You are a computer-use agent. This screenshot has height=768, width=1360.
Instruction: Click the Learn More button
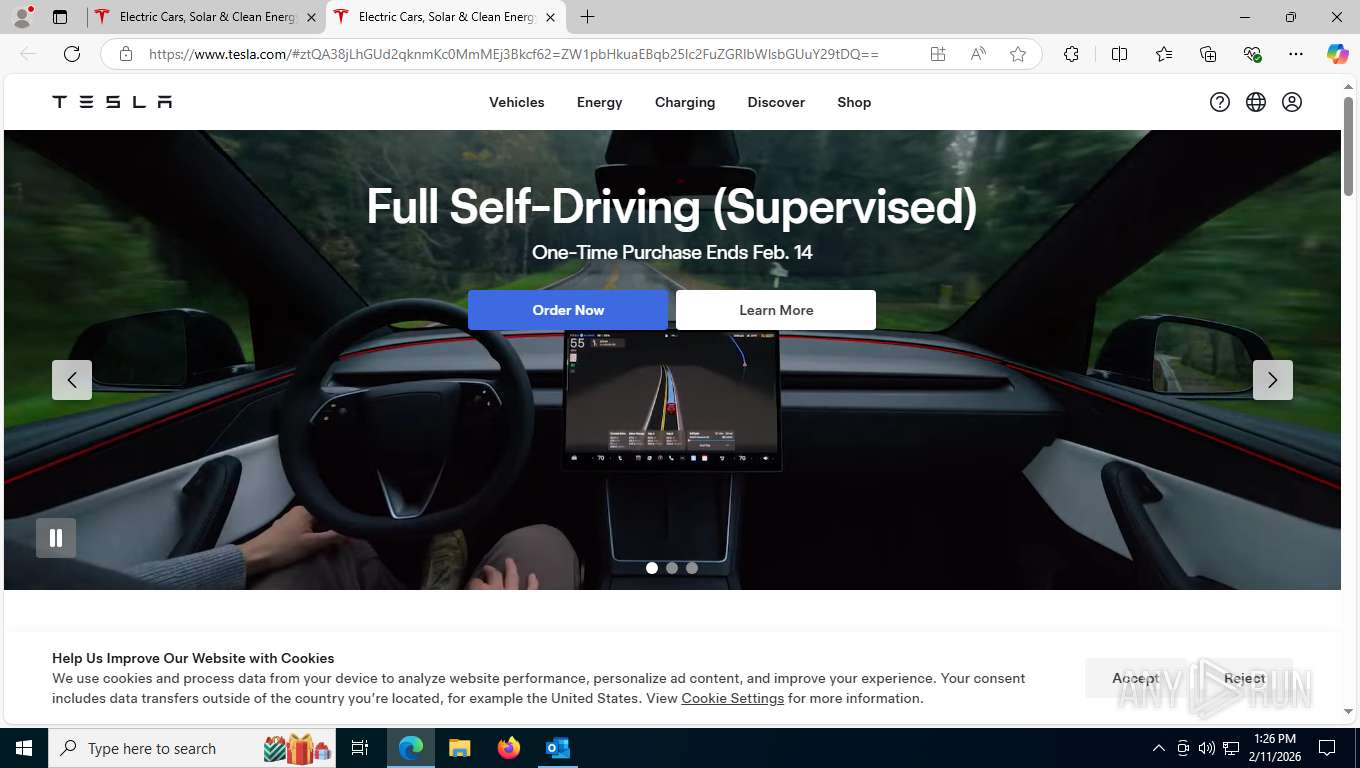coord(776,310)
